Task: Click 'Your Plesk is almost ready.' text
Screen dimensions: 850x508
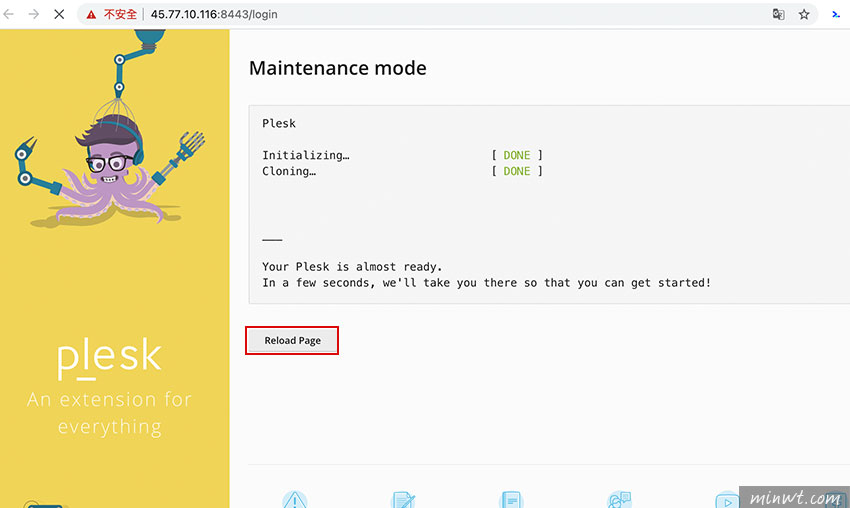Action: coord(352,267)
